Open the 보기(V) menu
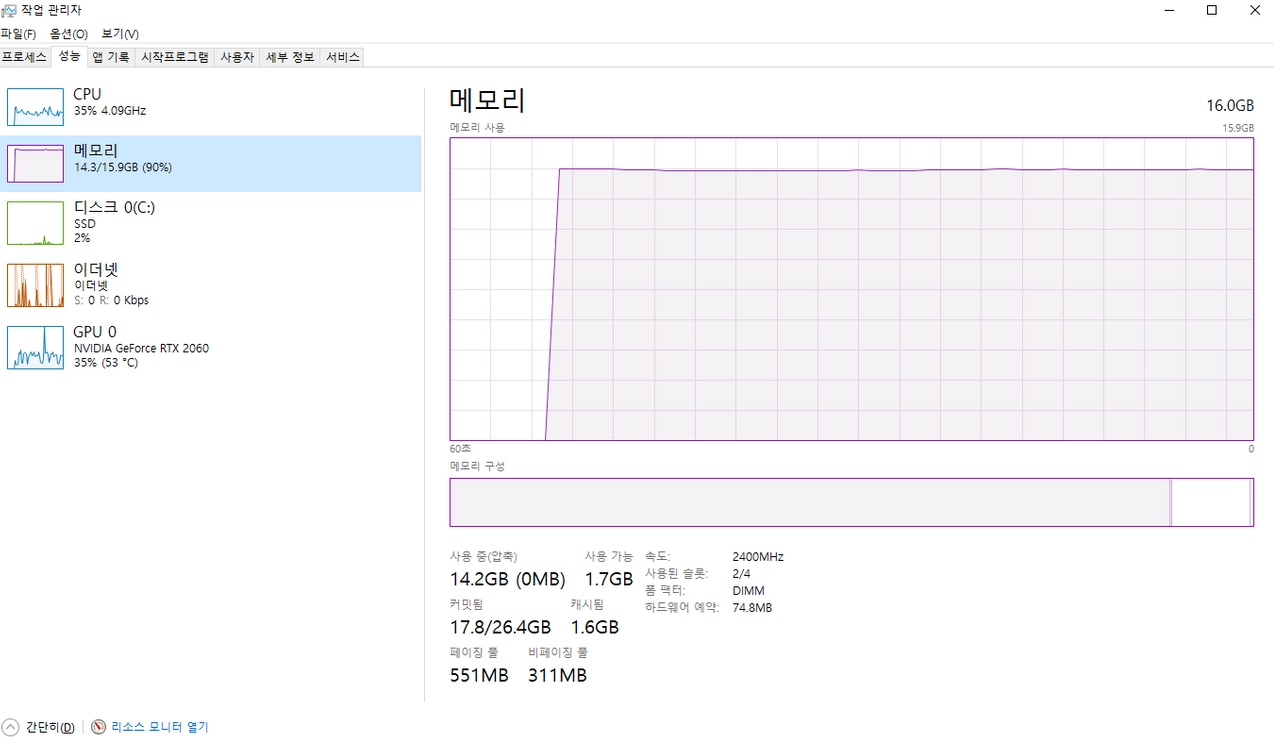 (120, 34)
